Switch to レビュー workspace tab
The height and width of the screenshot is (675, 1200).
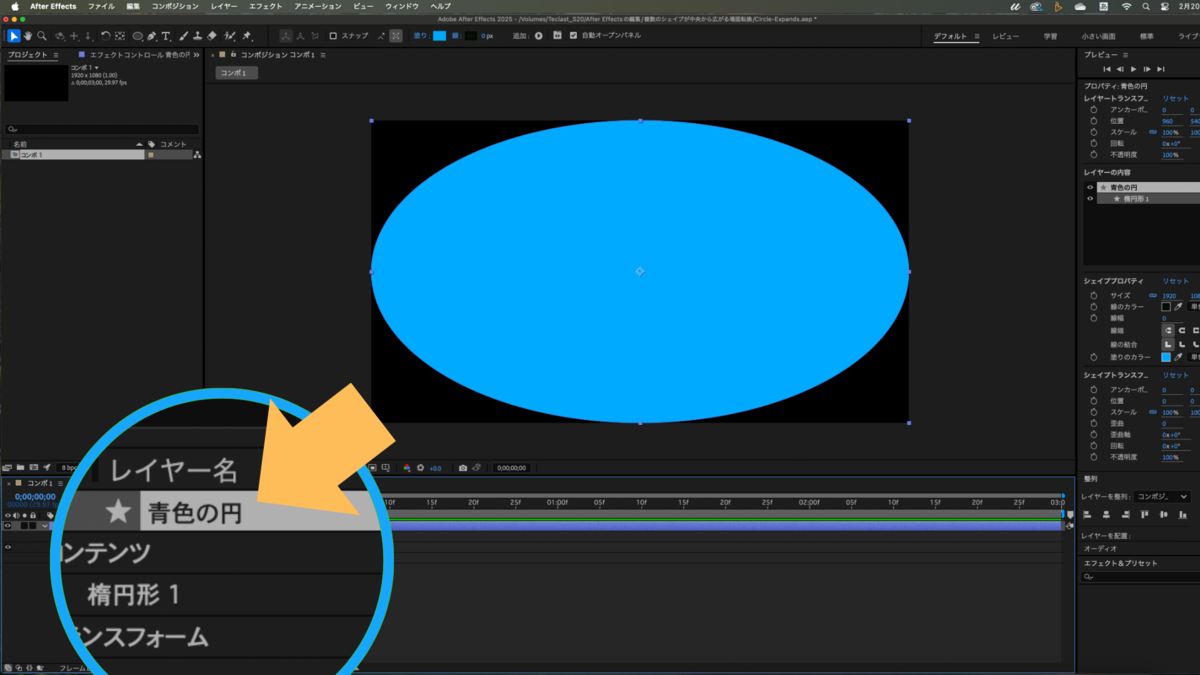tap(1005, 36)
